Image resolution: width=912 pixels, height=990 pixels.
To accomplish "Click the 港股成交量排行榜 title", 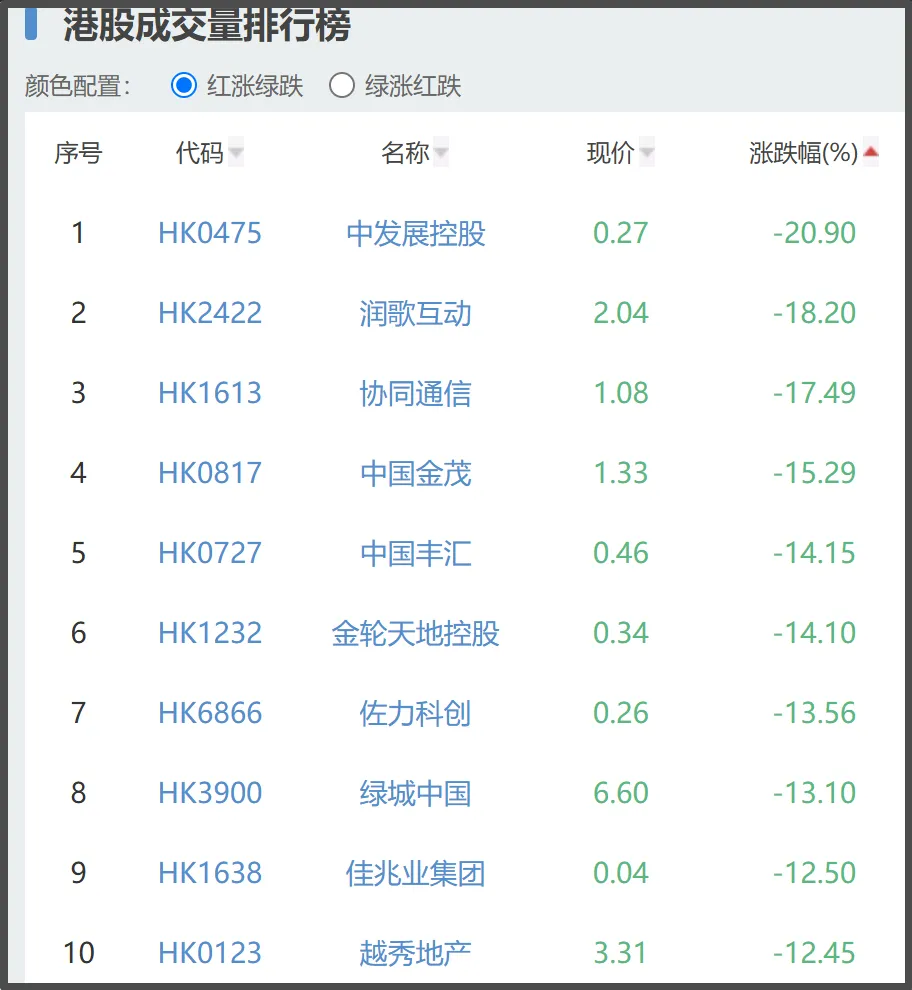I will pyautogui.click(x=207, y=25).
